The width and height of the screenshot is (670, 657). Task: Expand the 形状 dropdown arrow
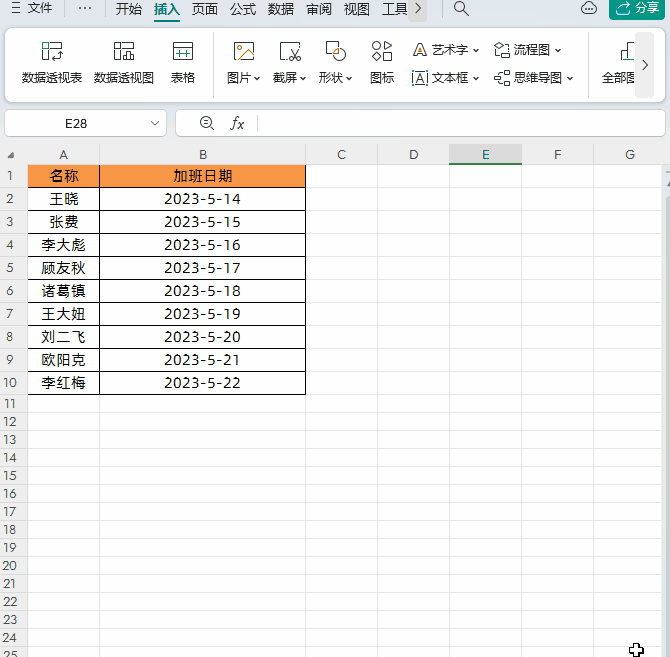click(x=349, y=79)
